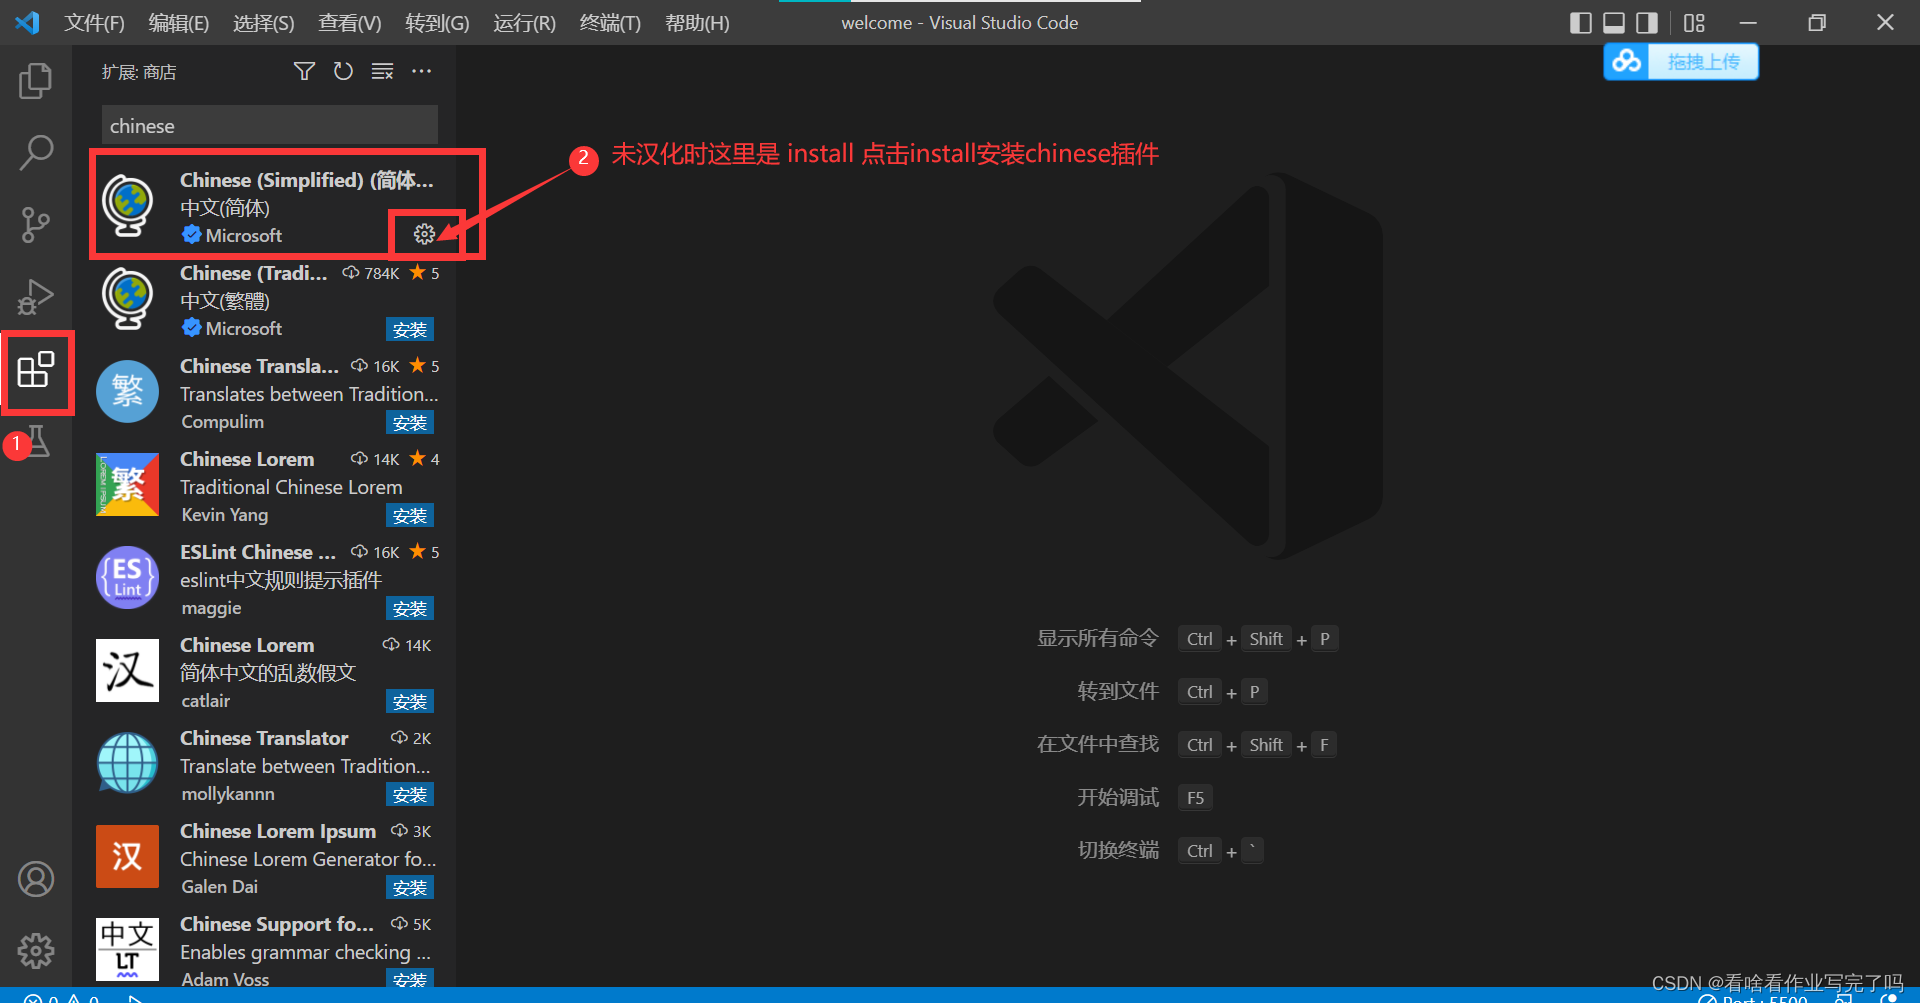Open Run and Debug view
The image size is (1920, 1003).
tap(36, 297)
